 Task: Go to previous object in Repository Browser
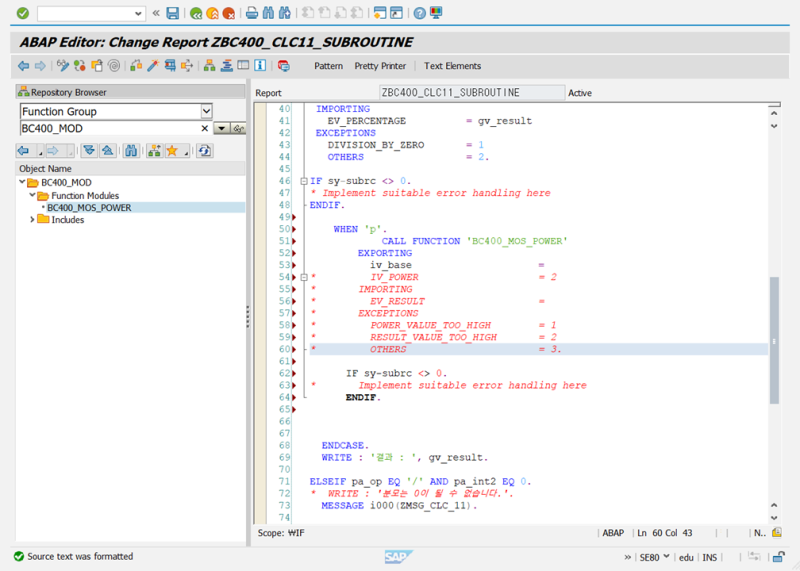coord(23,151)
